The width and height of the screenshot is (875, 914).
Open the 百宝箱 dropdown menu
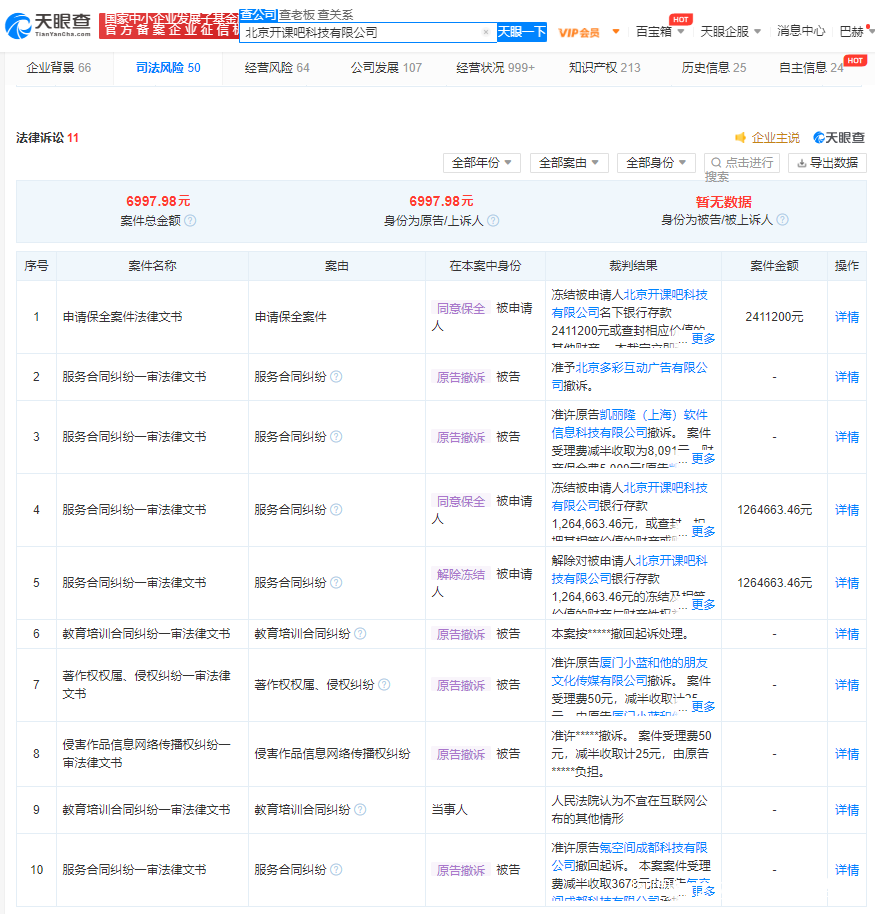pyautogui.click(x=661, y=32)
